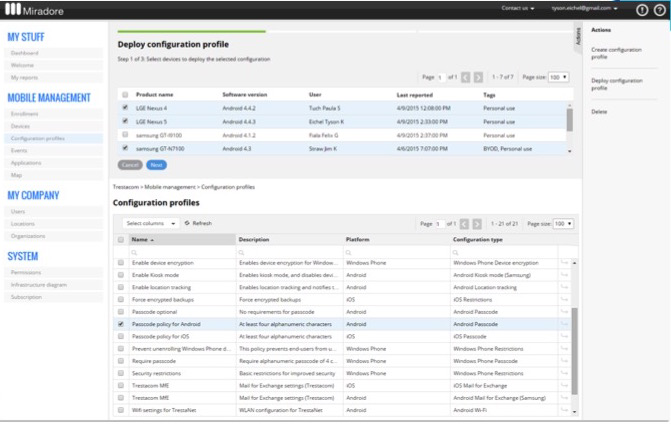Go to next page in device list

coord(478,77)
